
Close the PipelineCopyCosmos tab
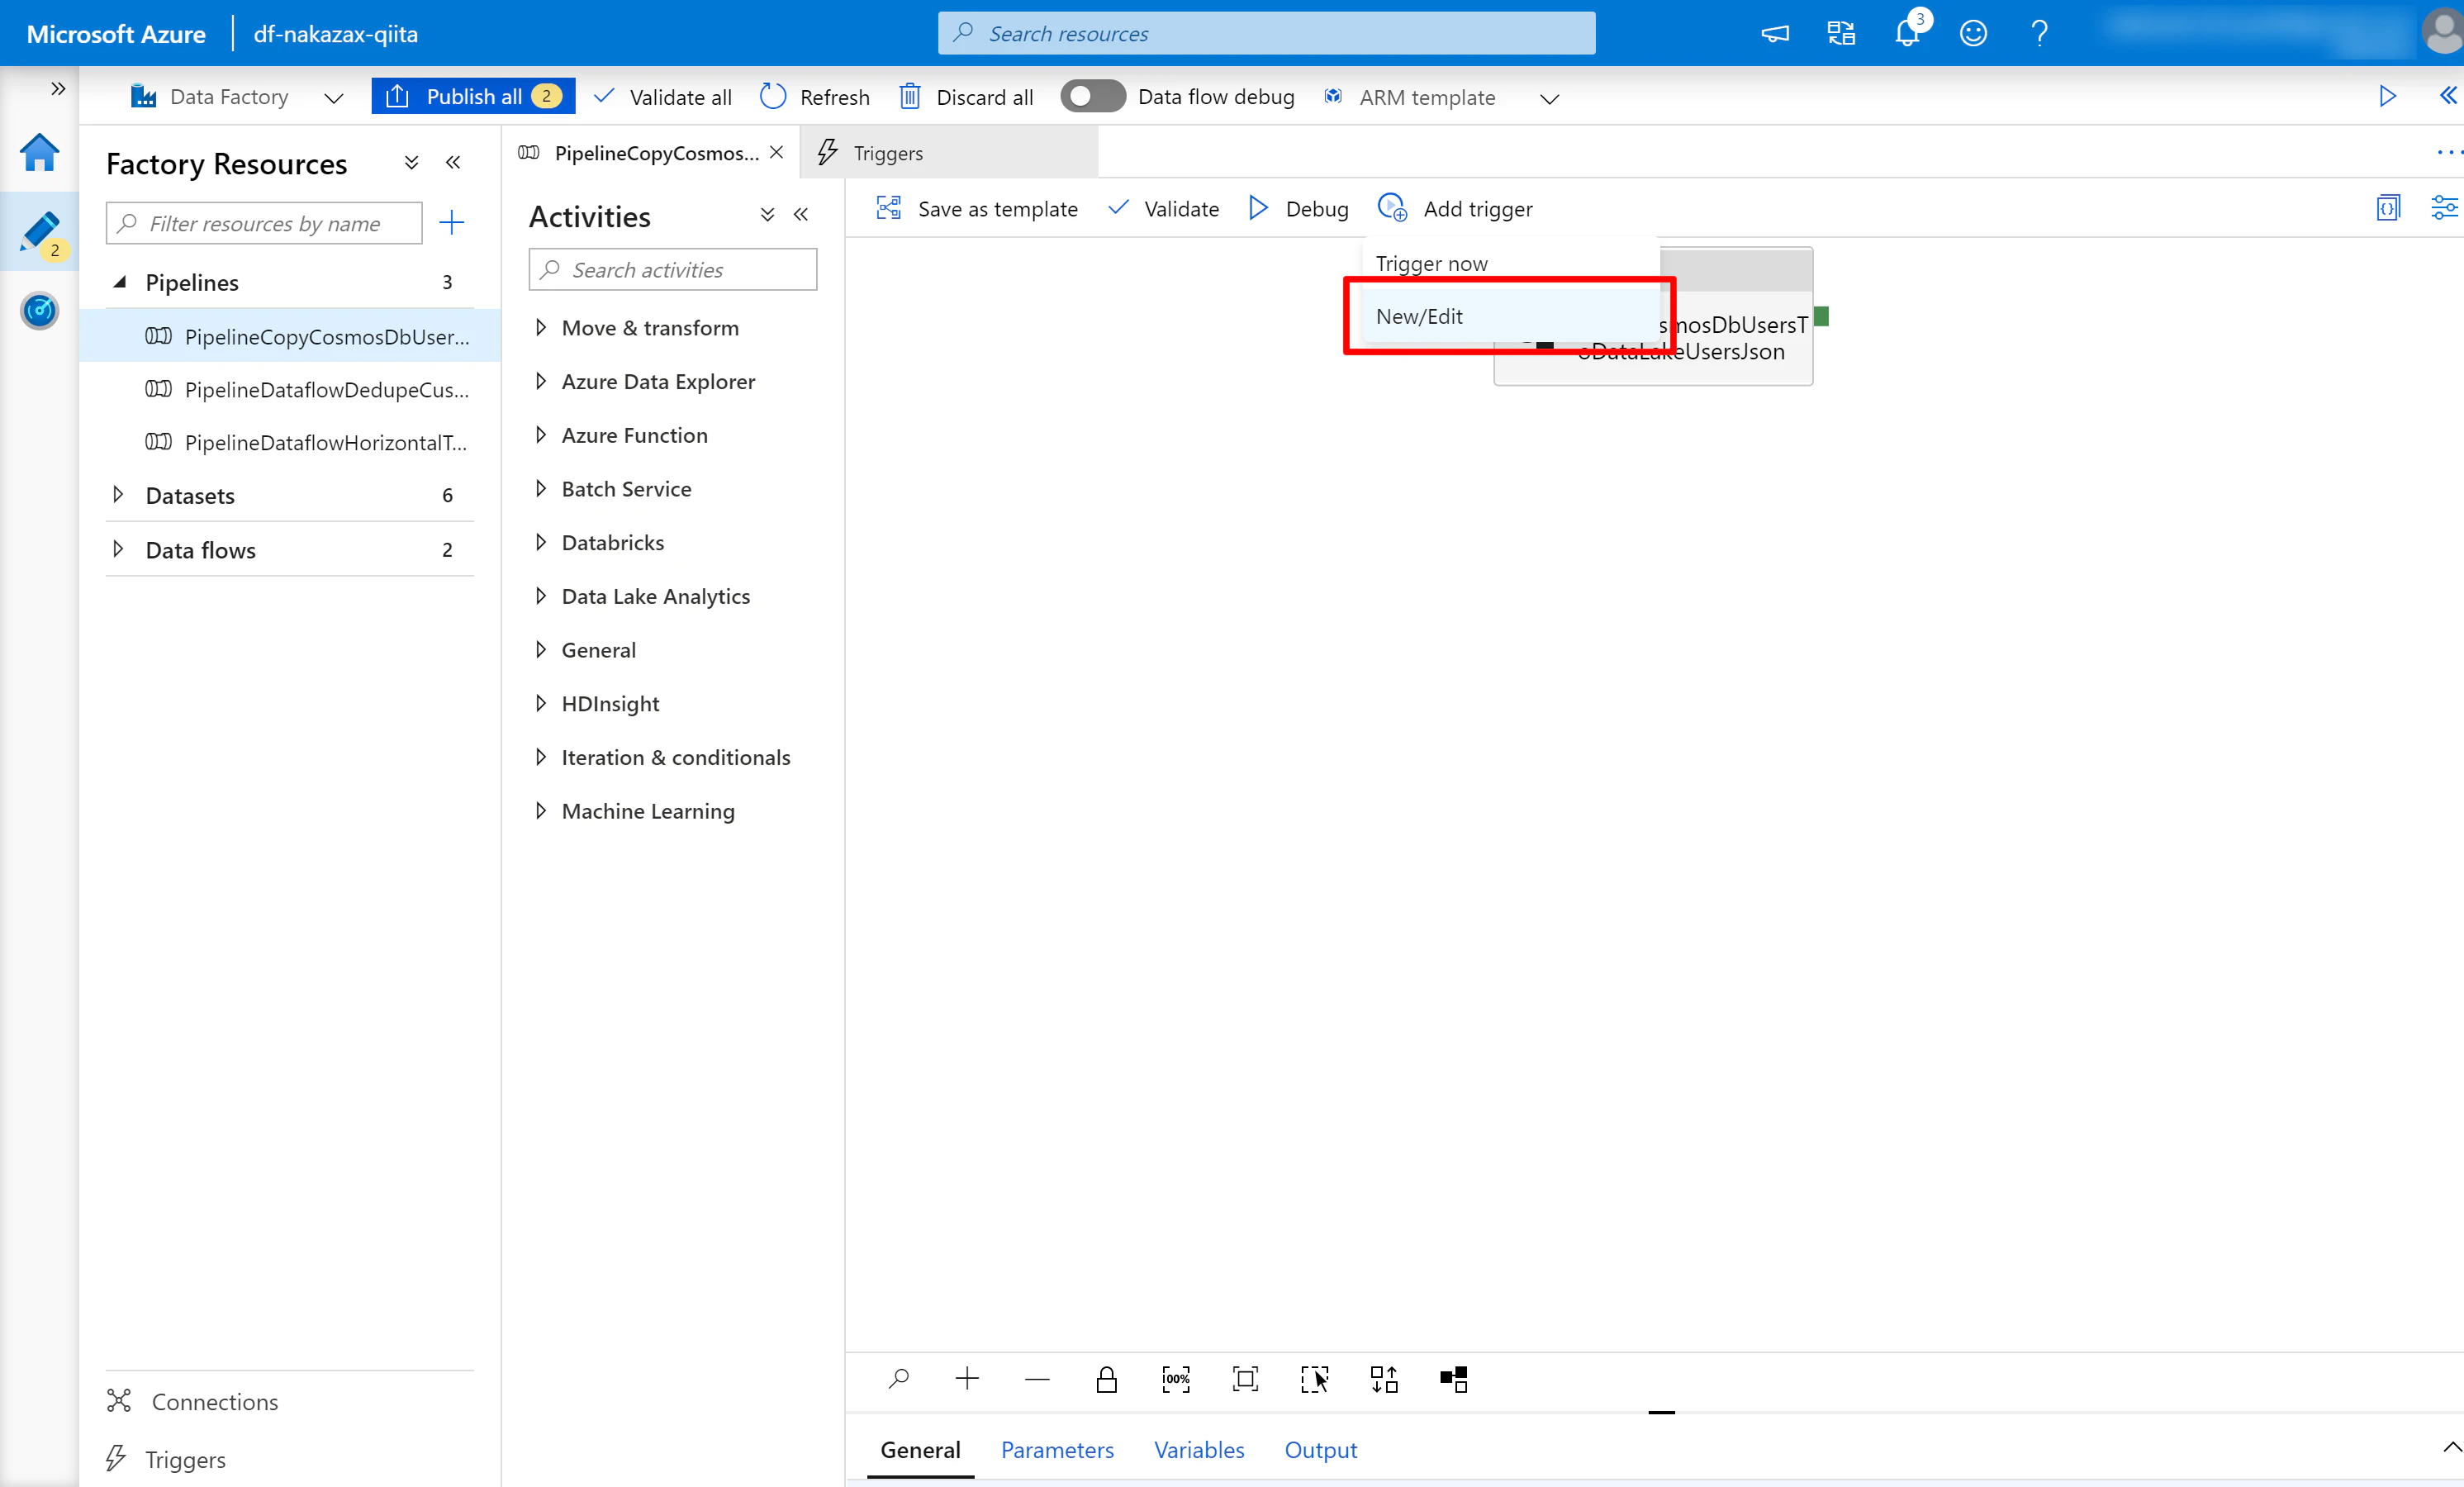776,152
